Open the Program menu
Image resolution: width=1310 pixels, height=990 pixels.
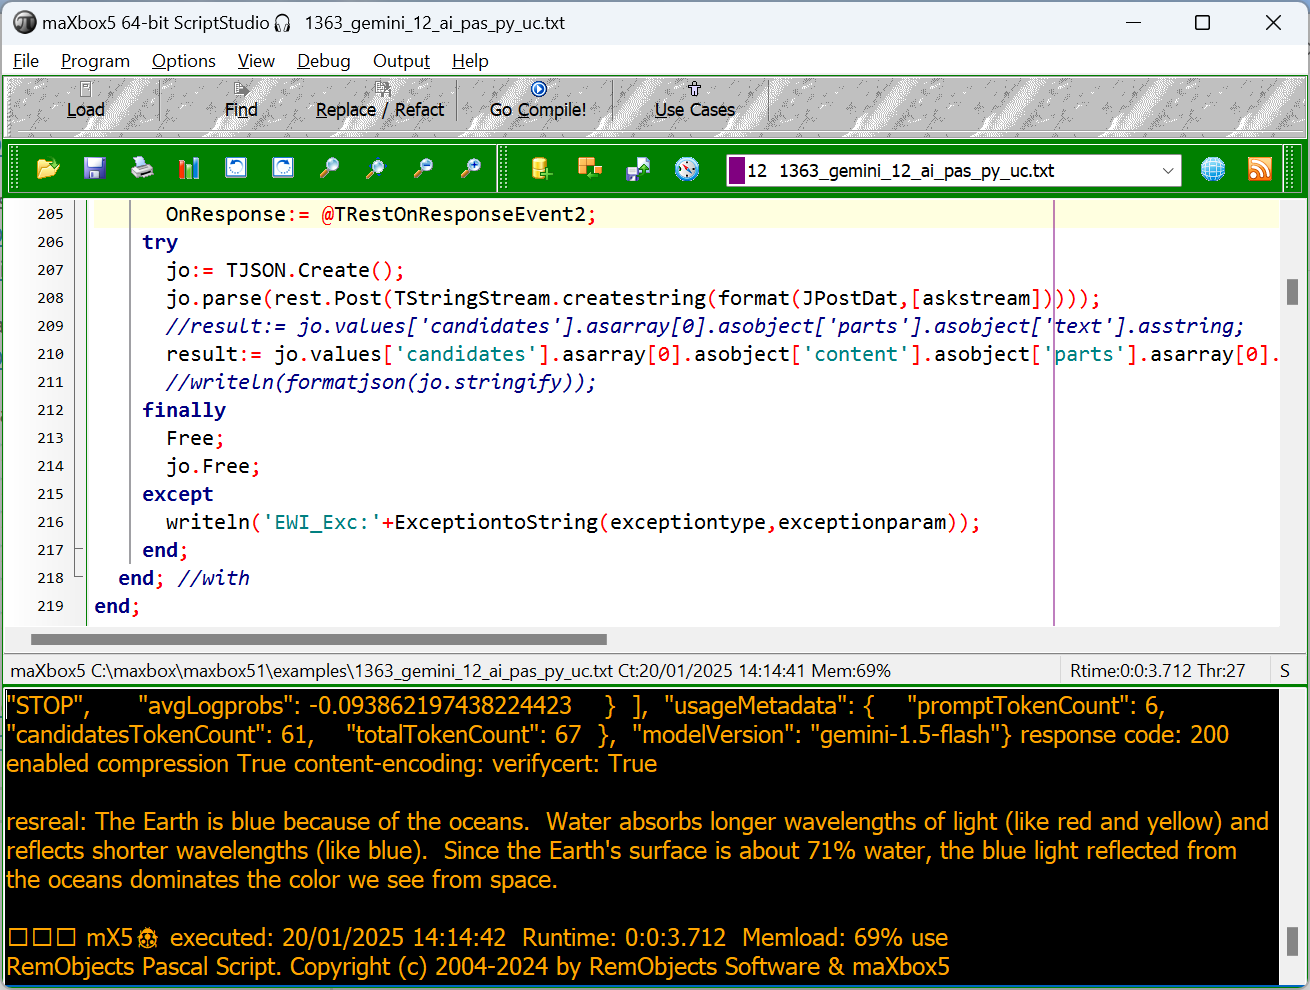(x=95, y=61)
